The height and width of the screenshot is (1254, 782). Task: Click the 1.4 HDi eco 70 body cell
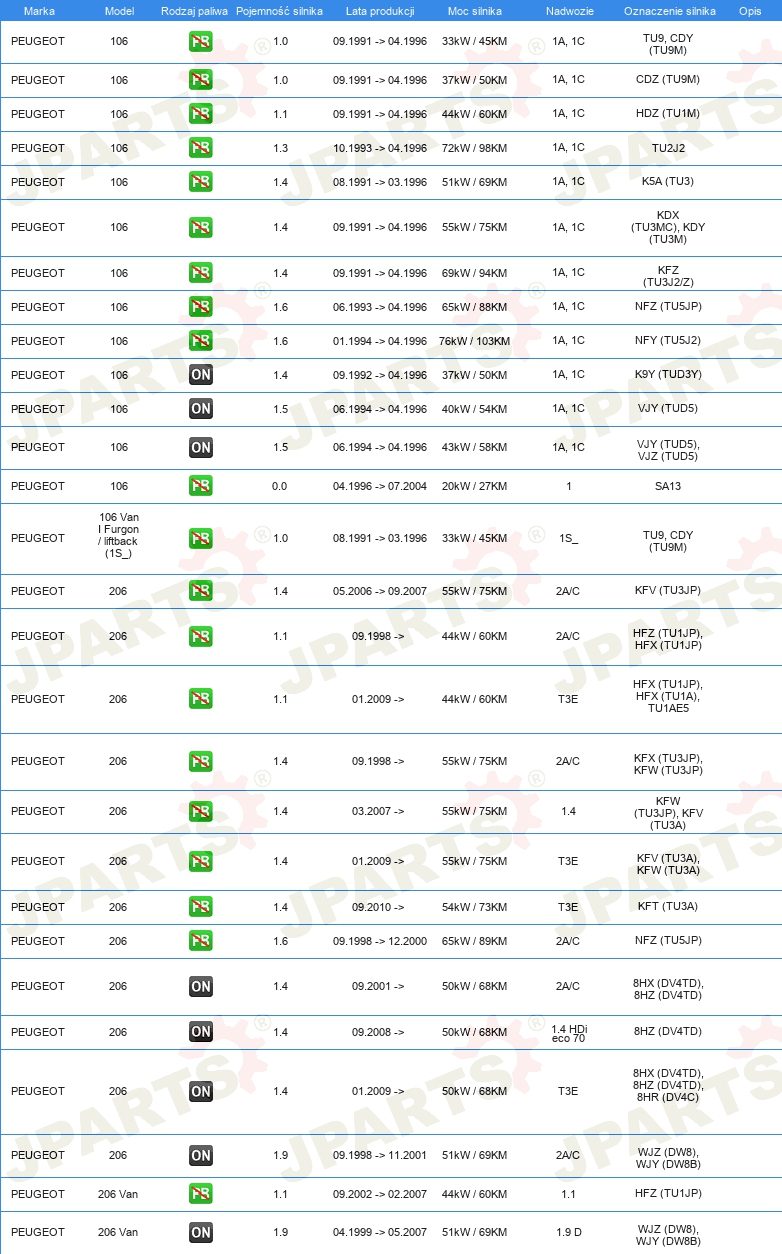(x=568, y=1032)
